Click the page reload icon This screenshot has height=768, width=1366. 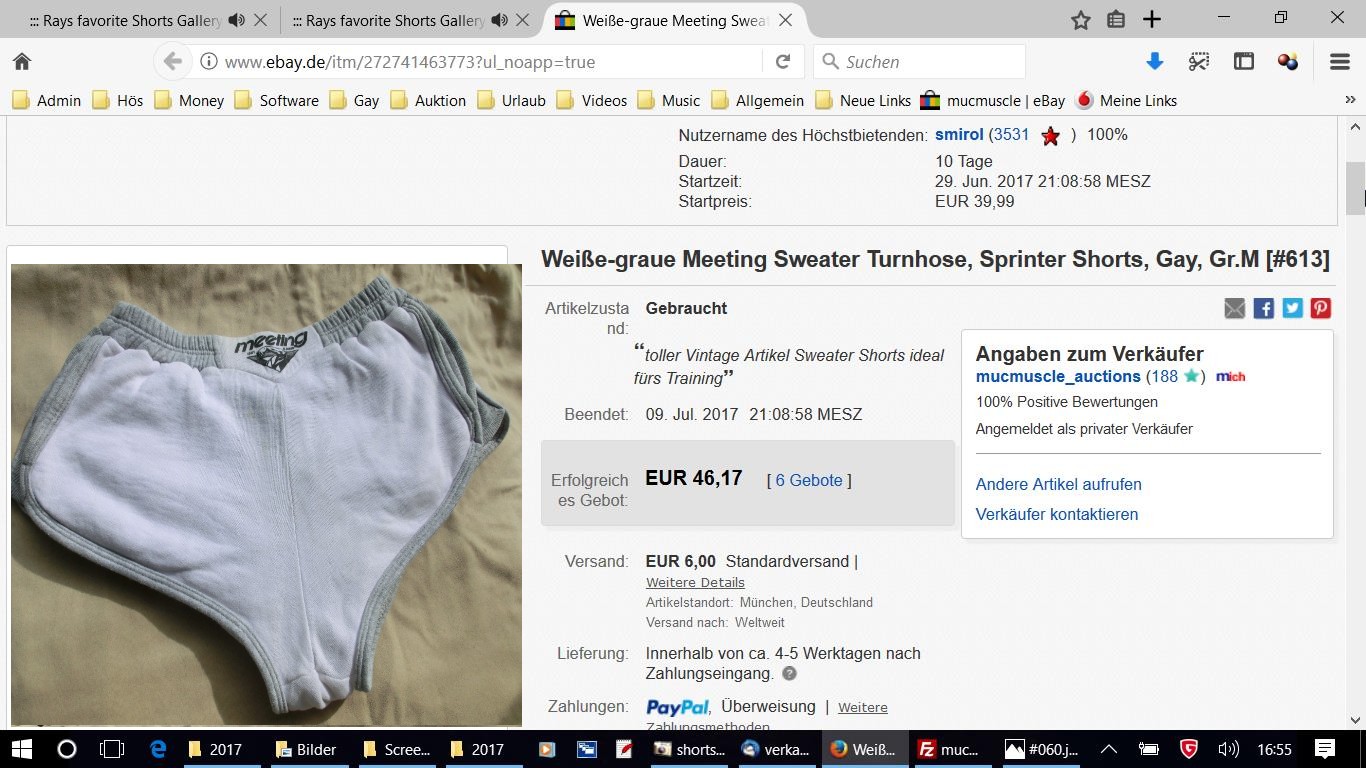click(x=783, y=62)
